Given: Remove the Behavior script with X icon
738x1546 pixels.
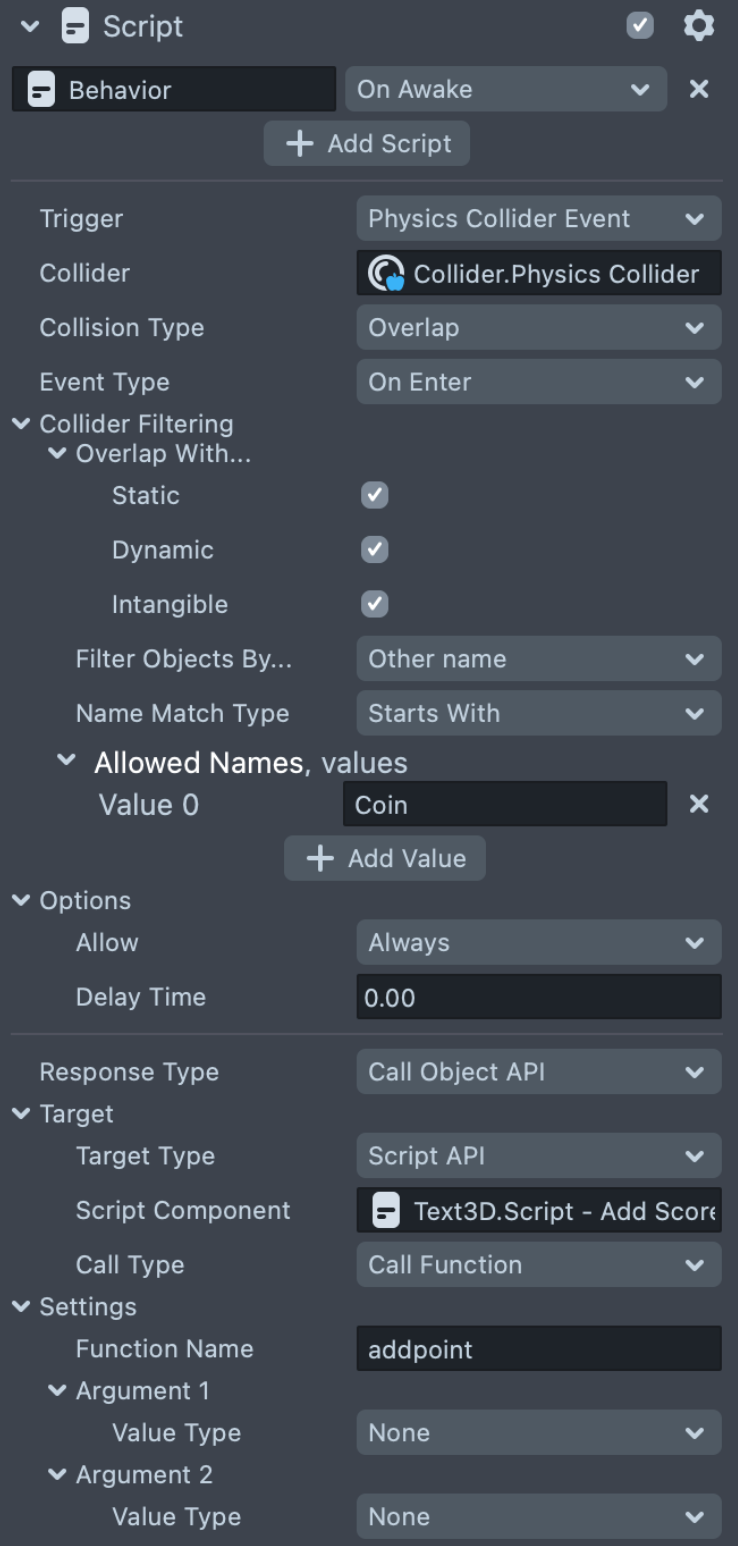Looking at the screenshot, I should (699, 89).
